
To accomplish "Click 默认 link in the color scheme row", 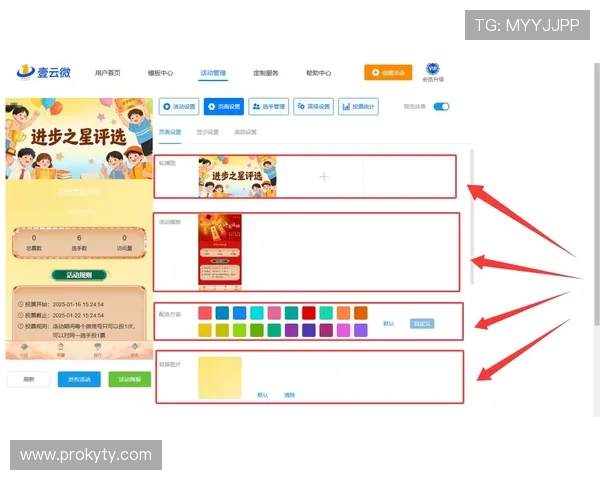I will click(388, 323).
